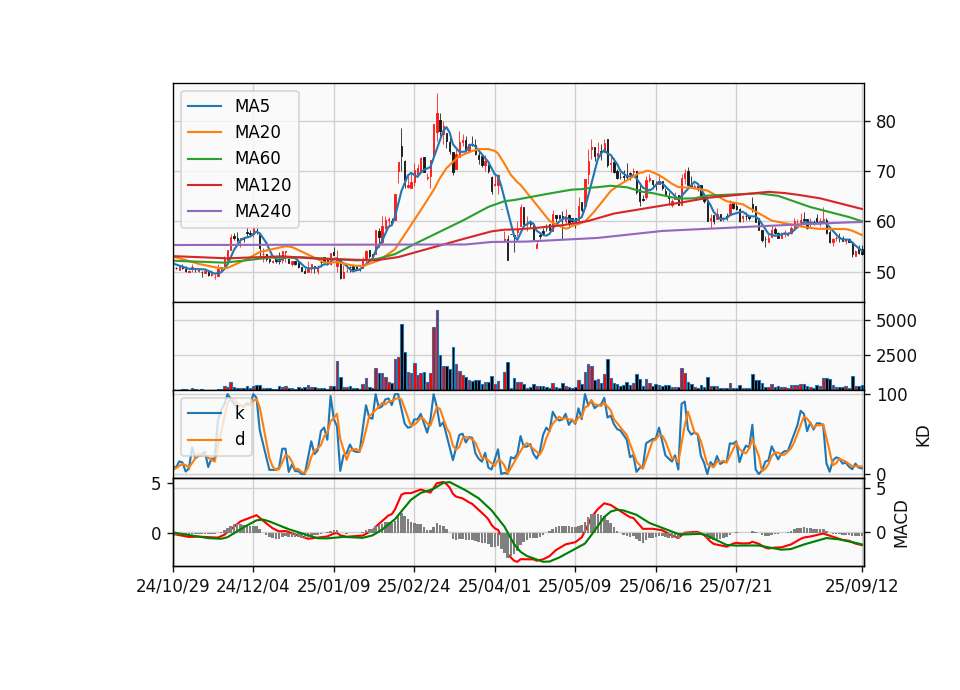
Task: Click the tallest volume bar above 5000
Action: [x=437, y=350]
